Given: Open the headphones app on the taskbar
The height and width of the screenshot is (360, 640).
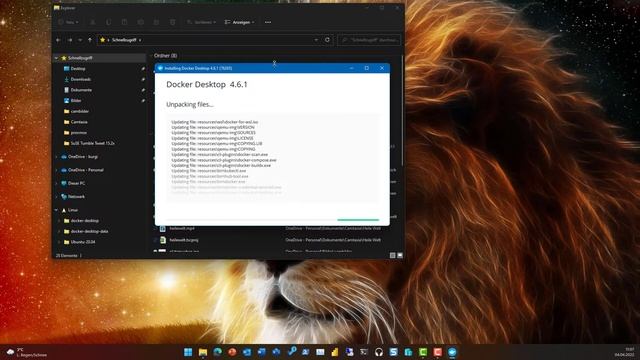Looking at the screenshot, I should (x=379, y=352).
